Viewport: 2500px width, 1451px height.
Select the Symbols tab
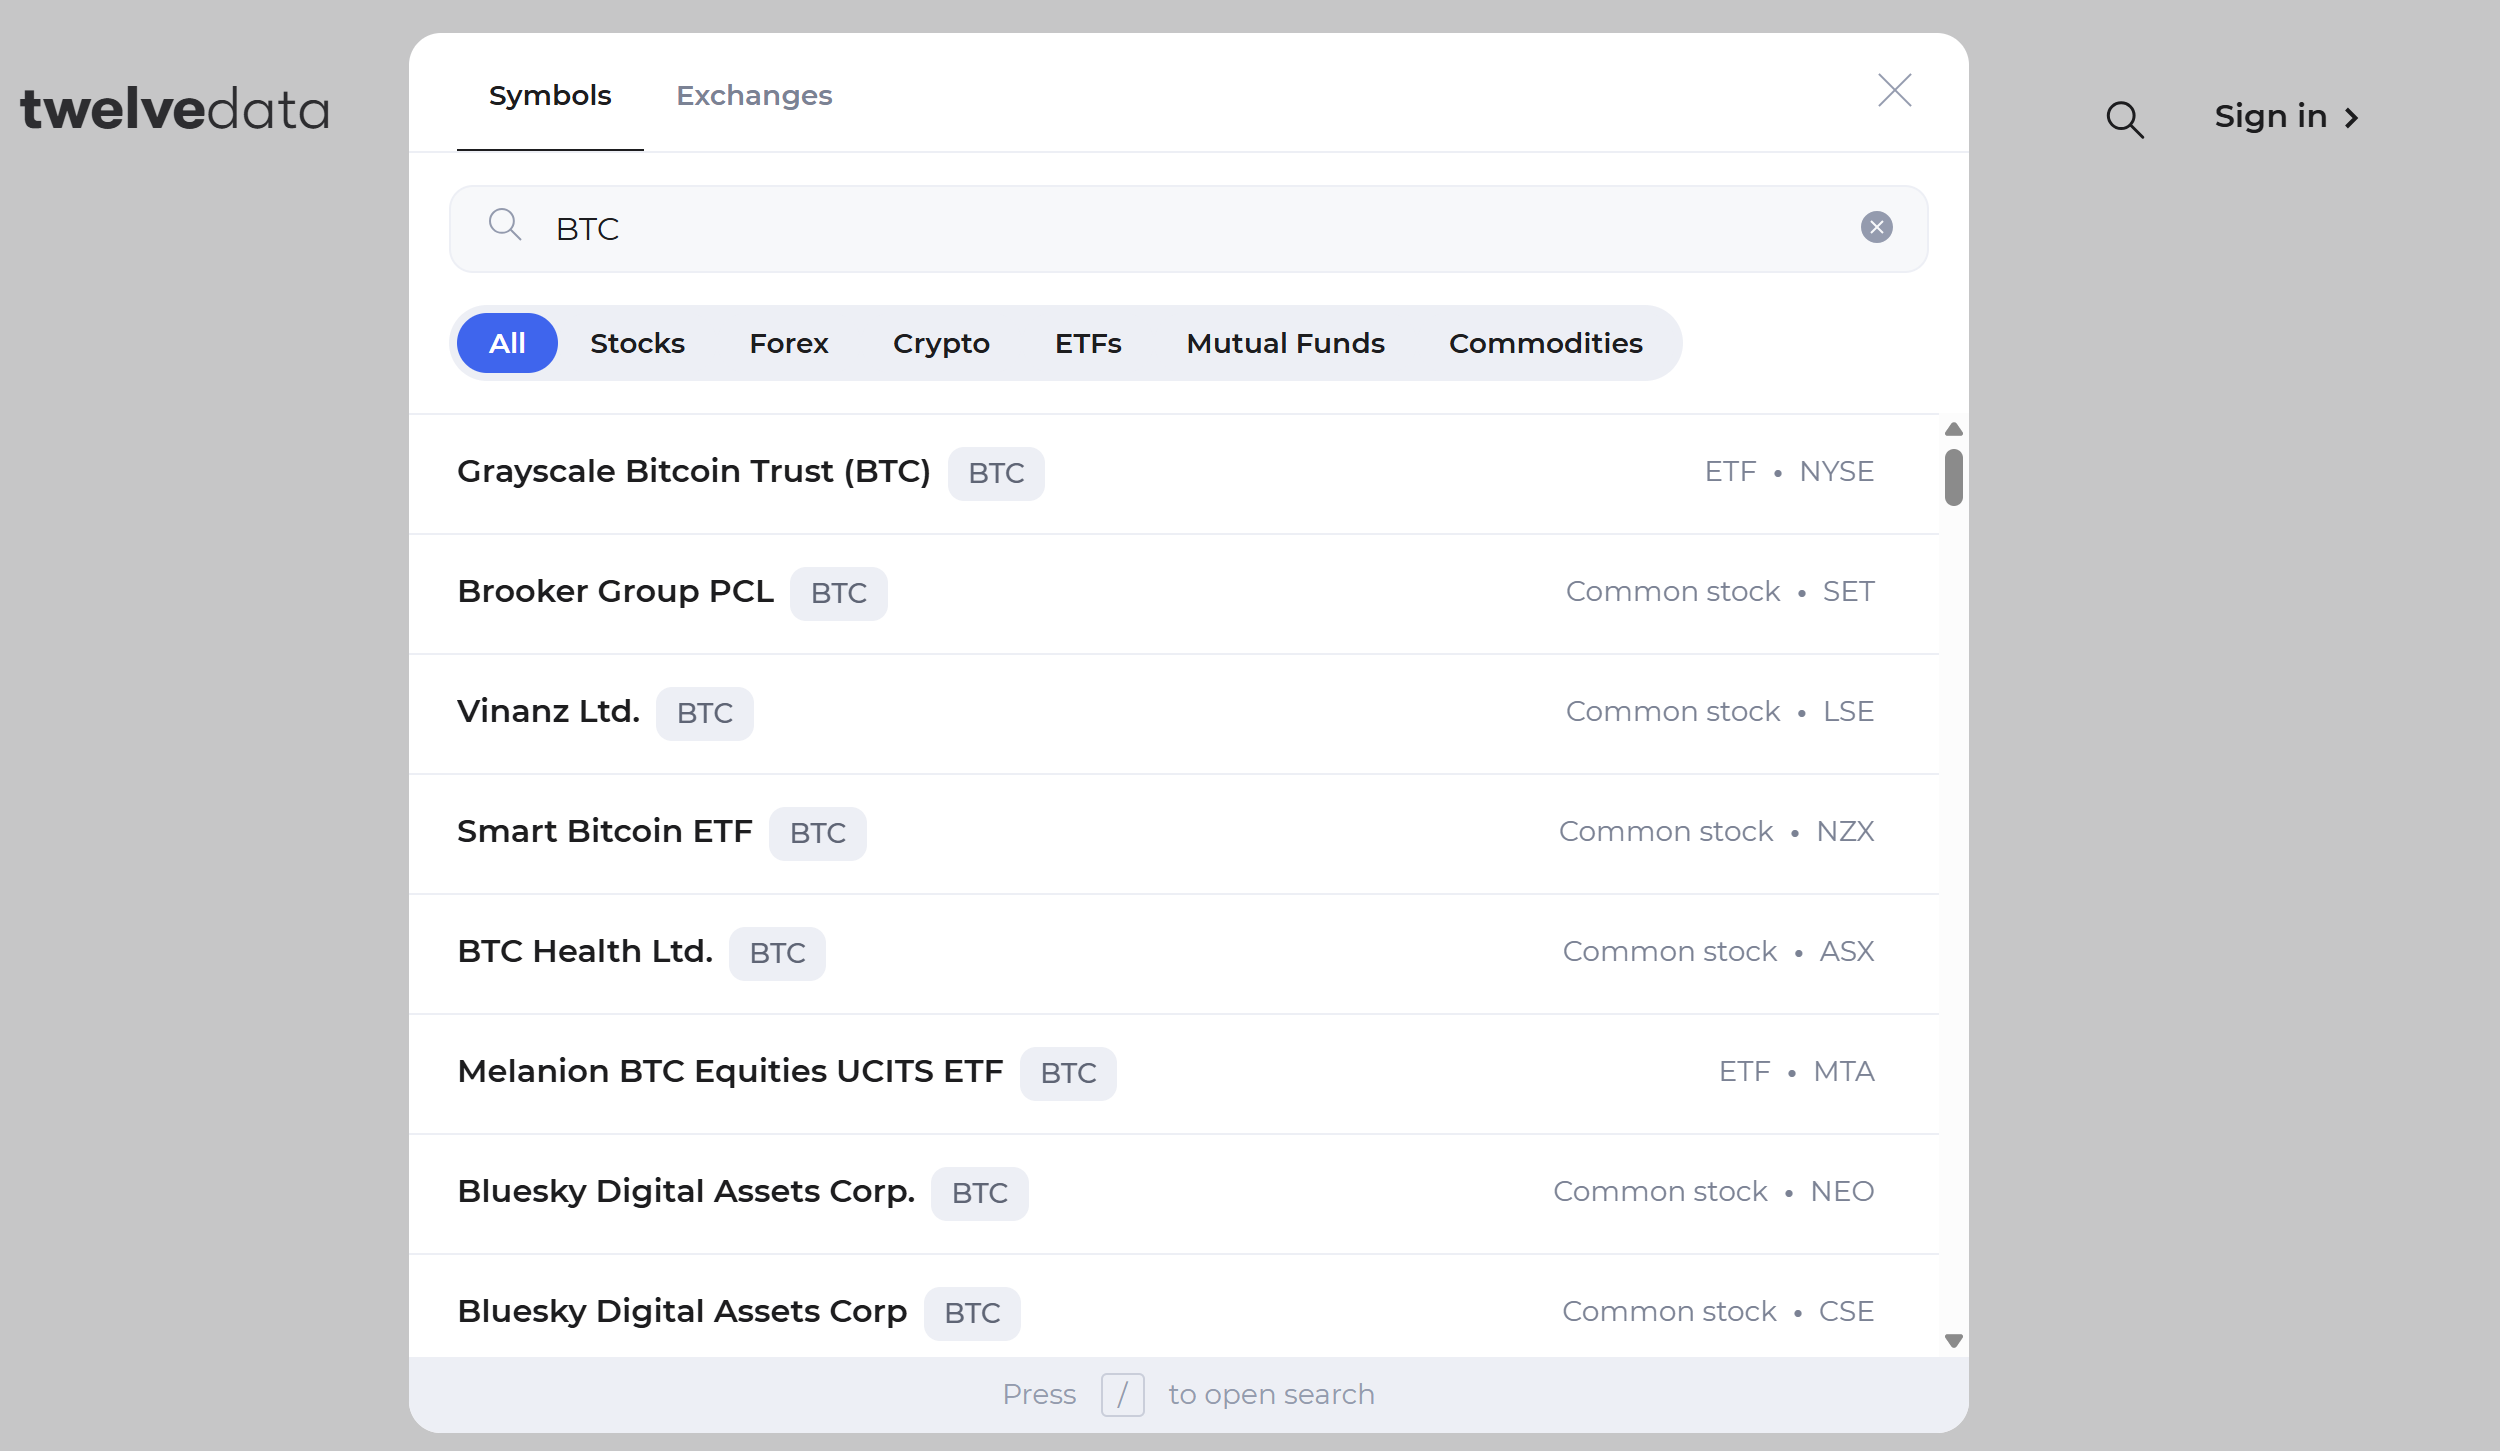coord(550,96)
